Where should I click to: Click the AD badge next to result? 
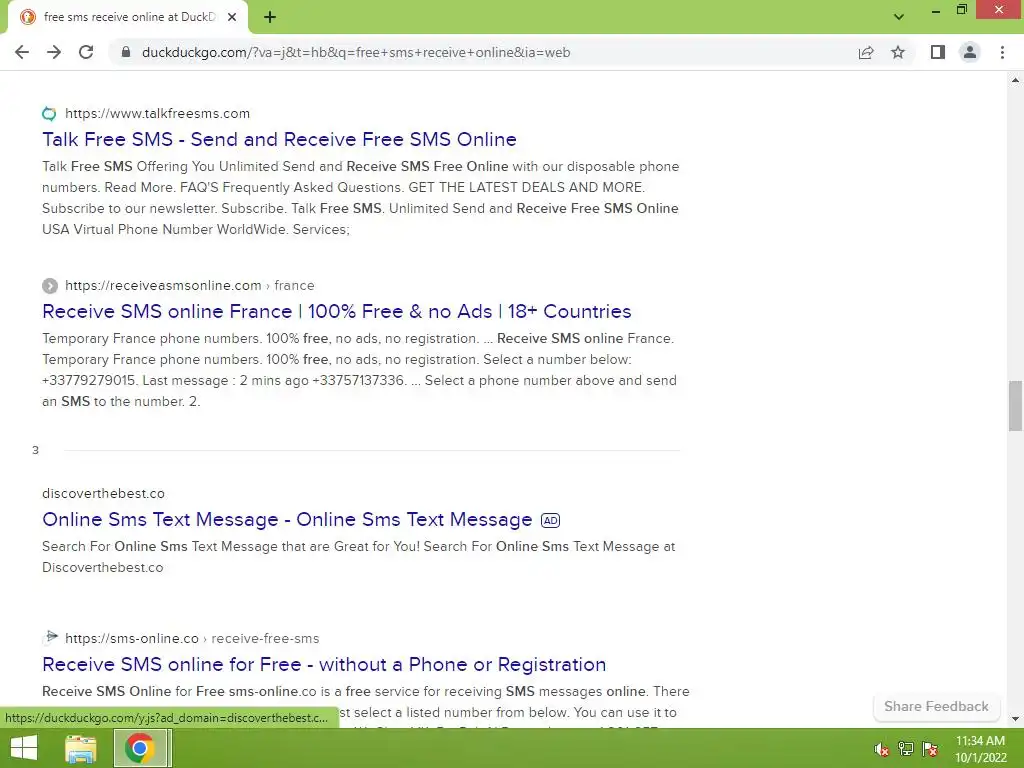tap(551, 520)
